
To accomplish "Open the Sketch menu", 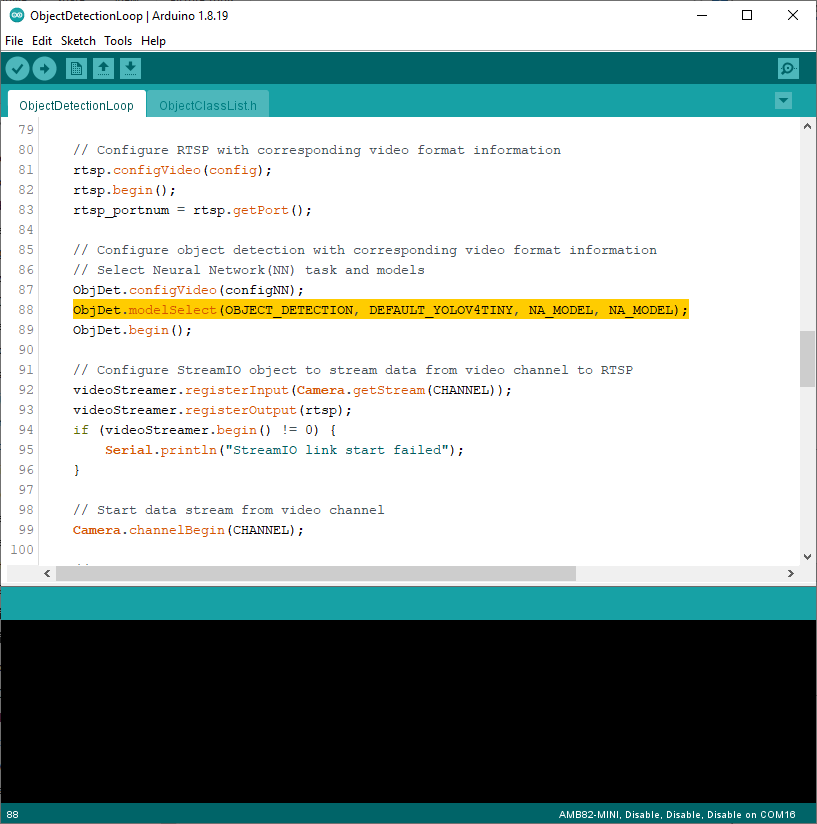I will click(x=78, y=41).
